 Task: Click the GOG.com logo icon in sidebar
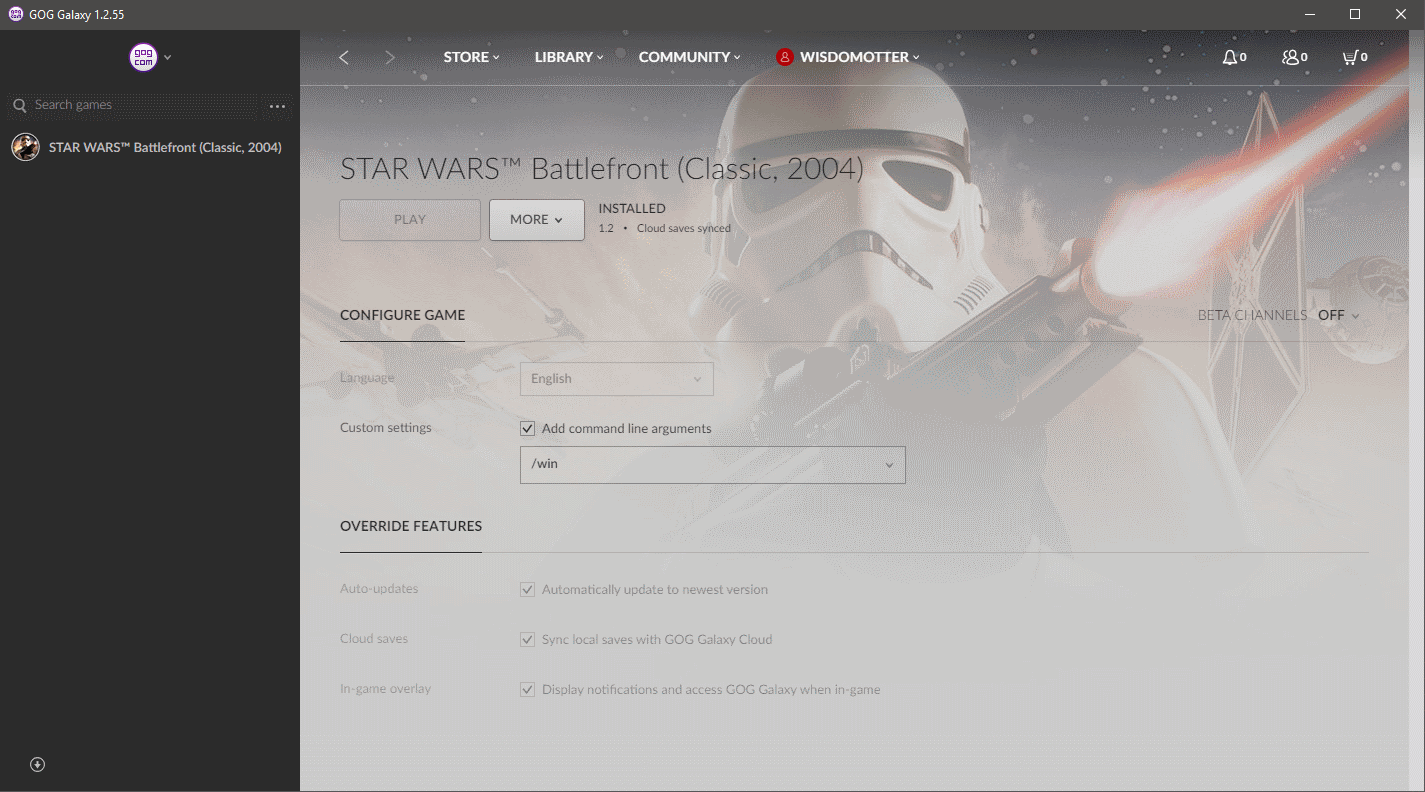click(144, 57)
